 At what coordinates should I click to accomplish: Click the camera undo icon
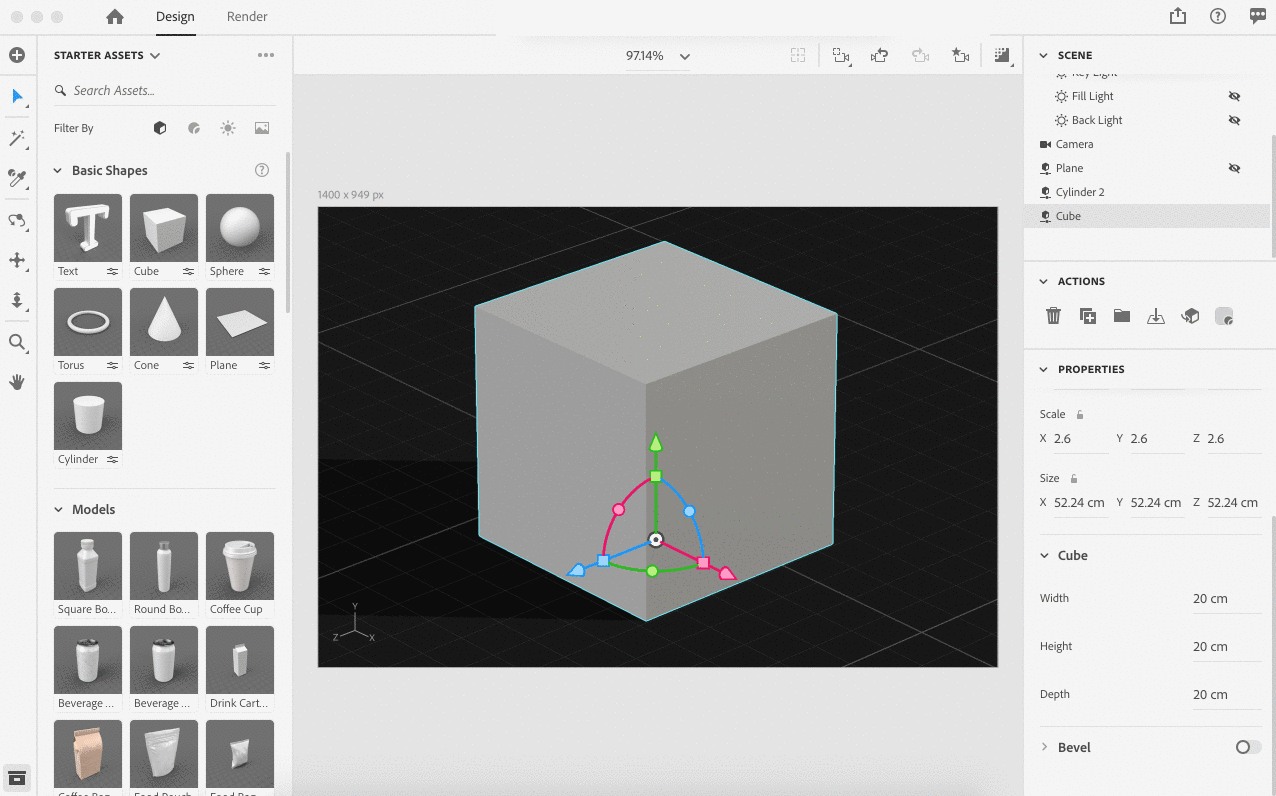[x=880, y=56]
